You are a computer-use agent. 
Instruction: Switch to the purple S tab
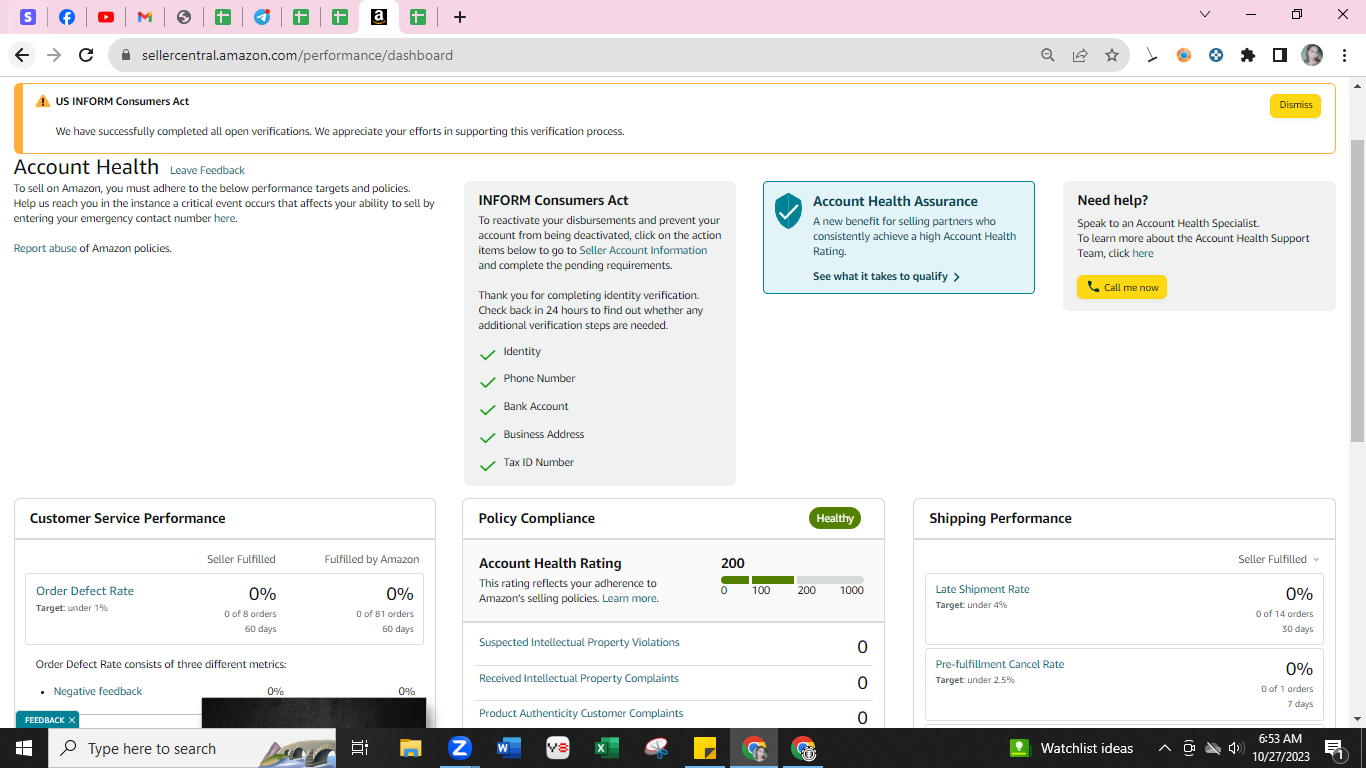(28, 17)
